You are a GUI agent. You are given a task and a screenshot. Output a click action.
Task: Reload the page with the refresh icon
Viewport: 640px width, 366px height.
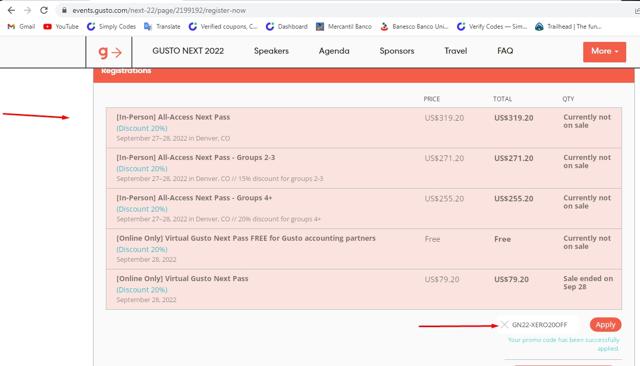[44, 10]
